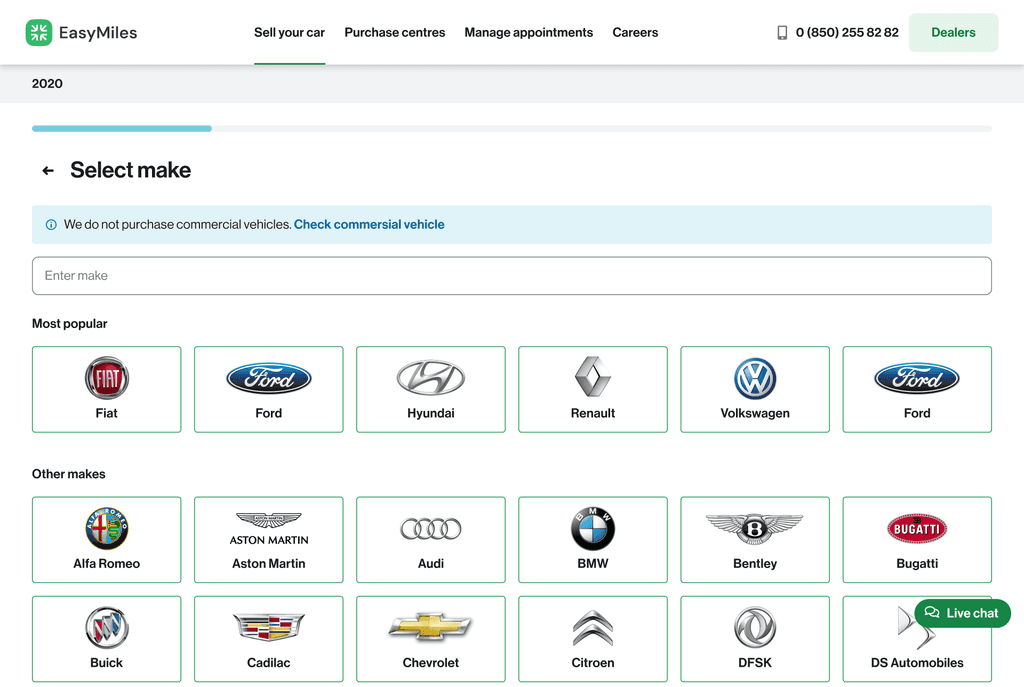Select the Renault make card
The width and height of the screenshot is (1024, 687).
[593, 389]
